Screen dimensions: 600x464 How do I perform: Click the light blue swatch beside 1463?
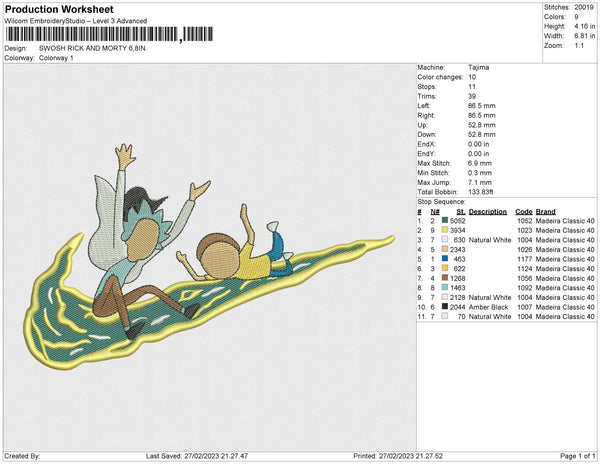click(444, 288)
